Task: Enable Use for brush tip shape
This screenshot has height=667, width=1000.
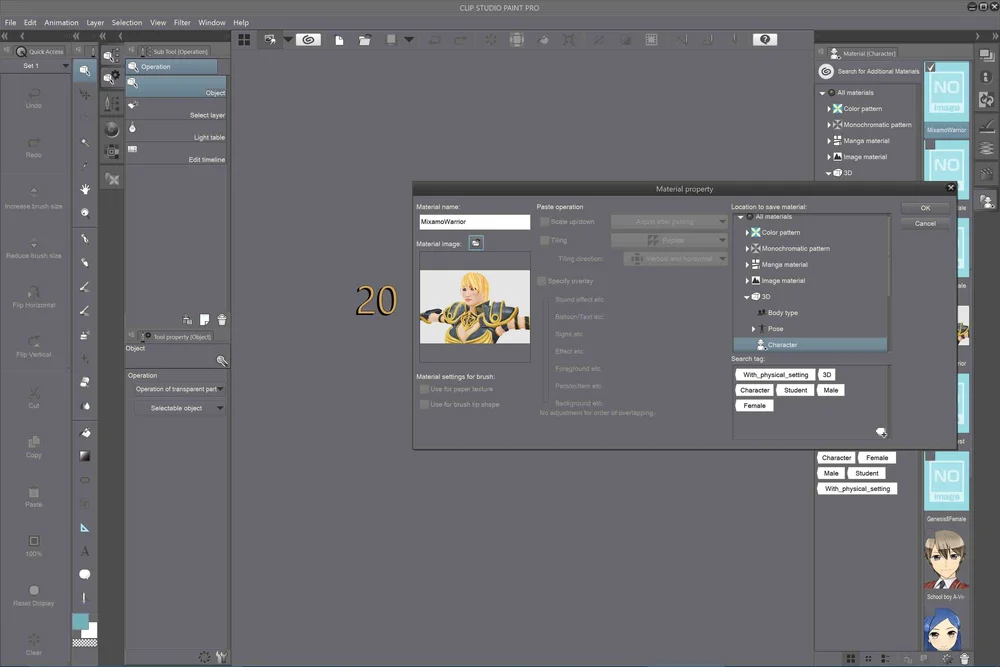Action: pos(424,404)
